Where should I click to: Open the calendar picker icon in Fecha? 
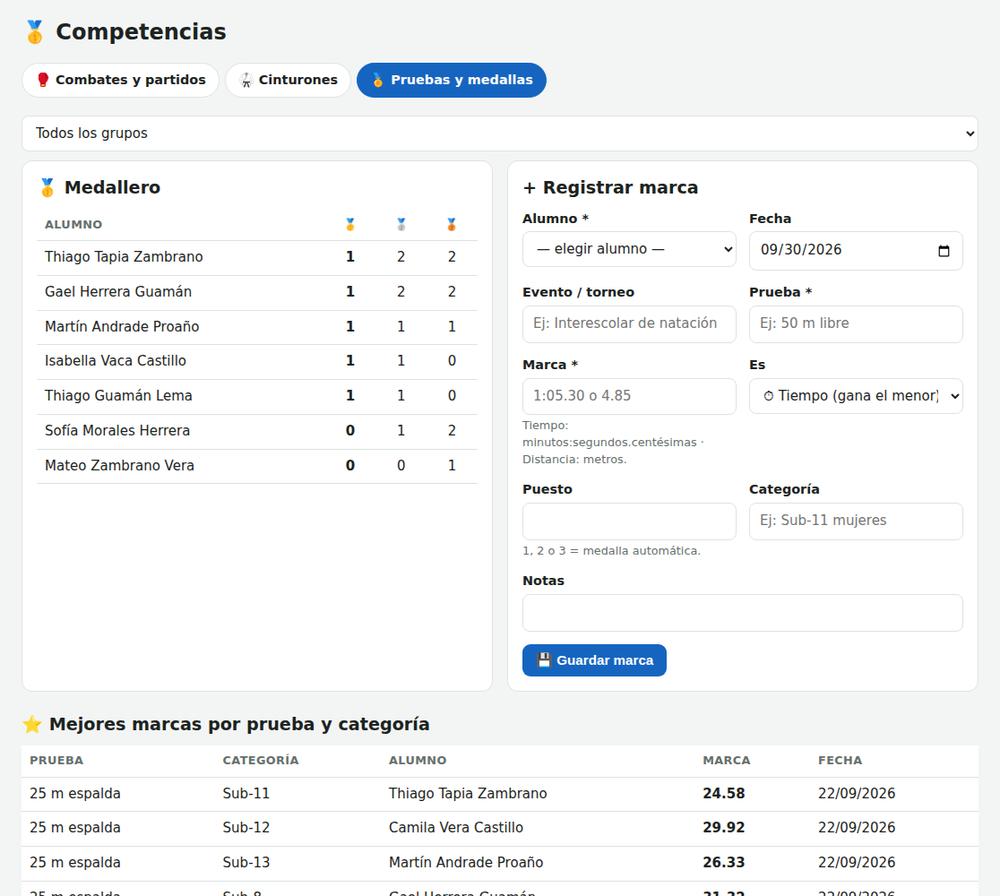click(944, 251)
